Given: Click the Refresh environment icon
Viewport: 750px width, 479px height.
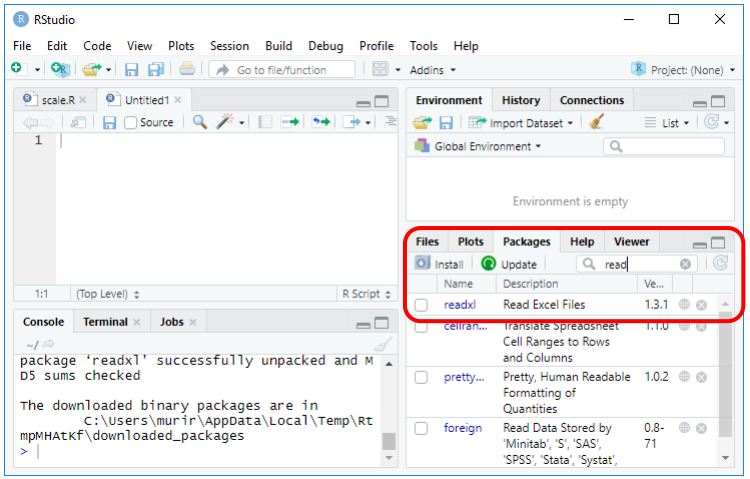Looking at the screenshot, I should point(711,122).
